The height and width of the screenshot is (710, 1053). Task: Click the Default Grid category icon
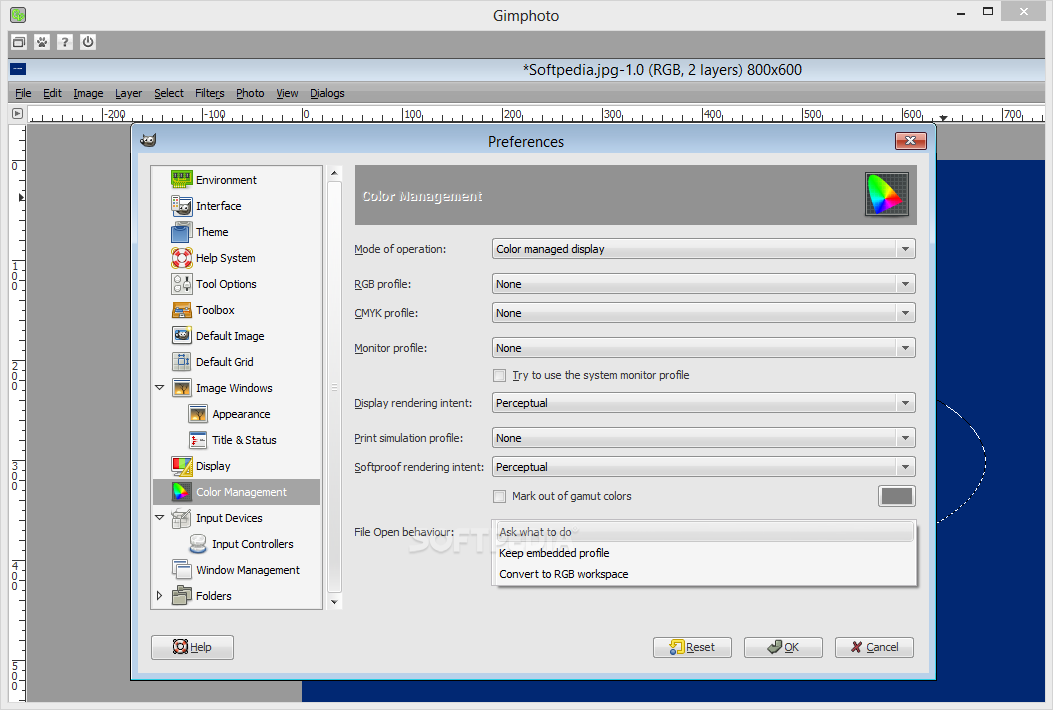coord(181,361)
